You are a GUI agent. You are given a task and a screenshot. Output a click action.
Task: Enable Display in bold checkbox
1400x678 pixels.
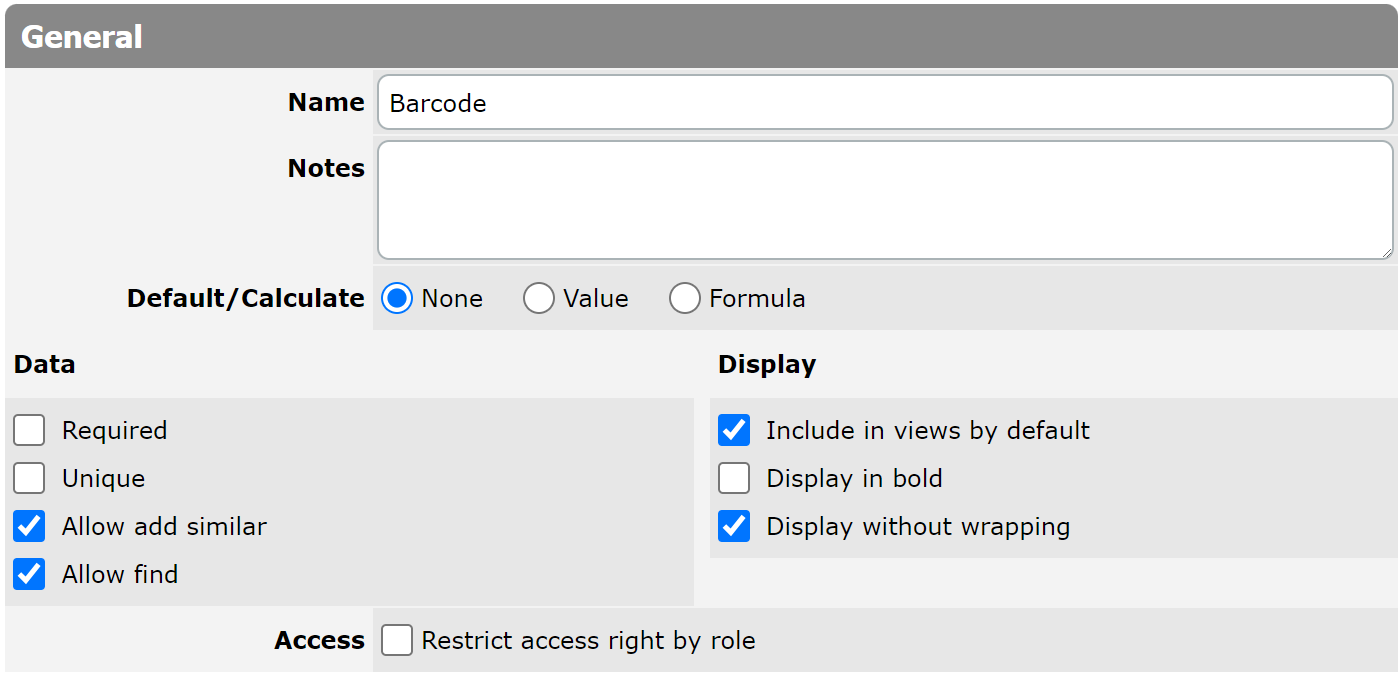(734, 478)
